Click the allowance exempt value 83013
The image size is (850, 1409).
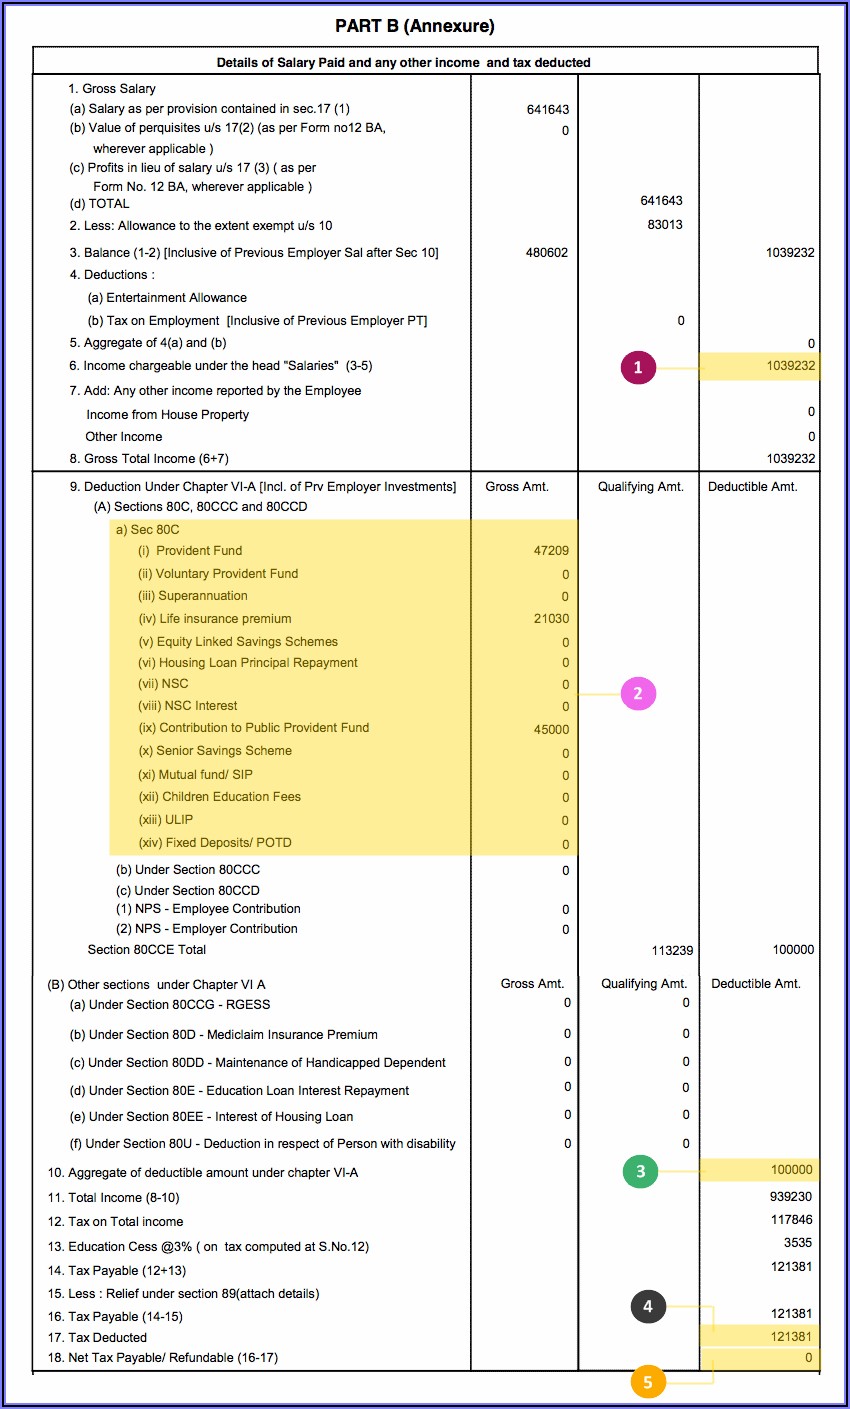(665, 225)
